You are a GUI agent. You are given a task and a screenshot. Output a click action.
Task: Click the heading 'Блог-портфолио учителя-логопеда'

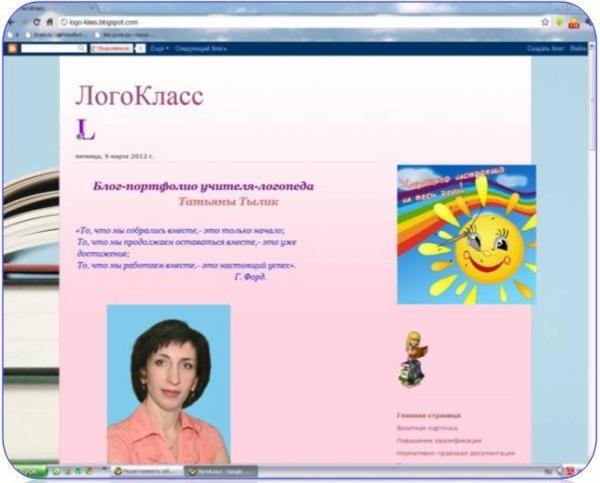click(203, 186)
